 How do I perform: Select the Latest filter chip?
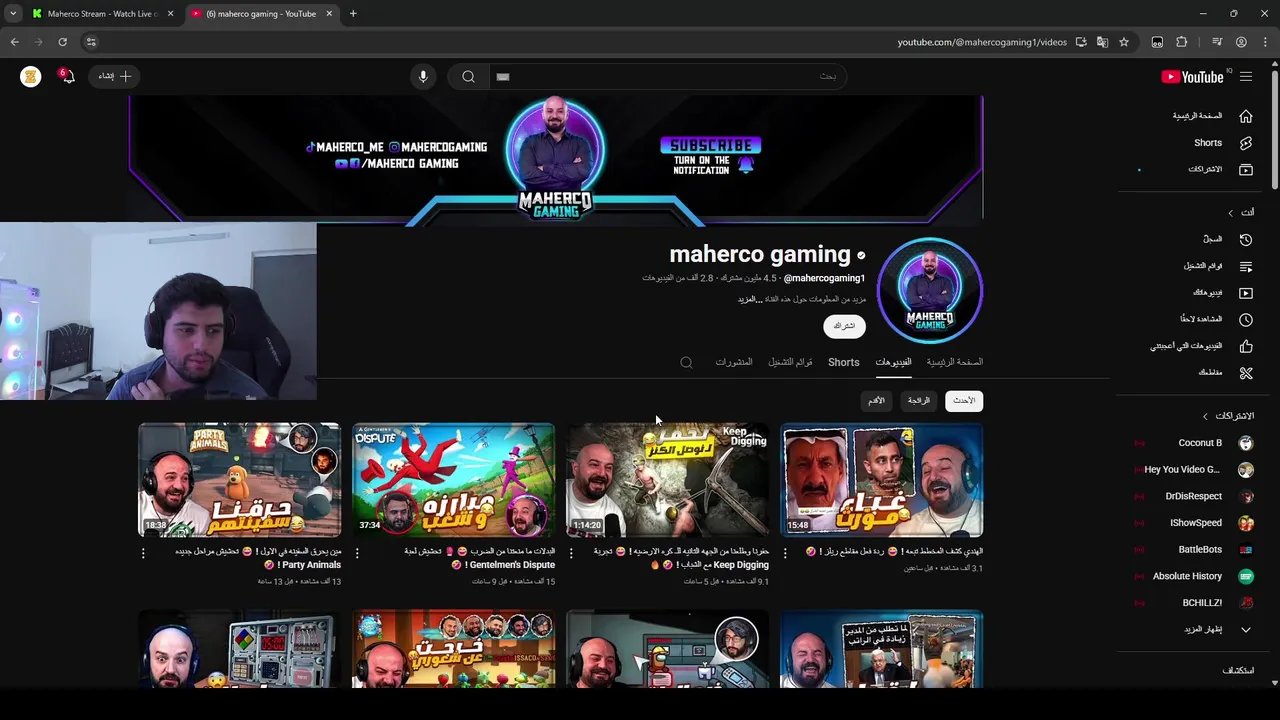[x=964, y=401]
